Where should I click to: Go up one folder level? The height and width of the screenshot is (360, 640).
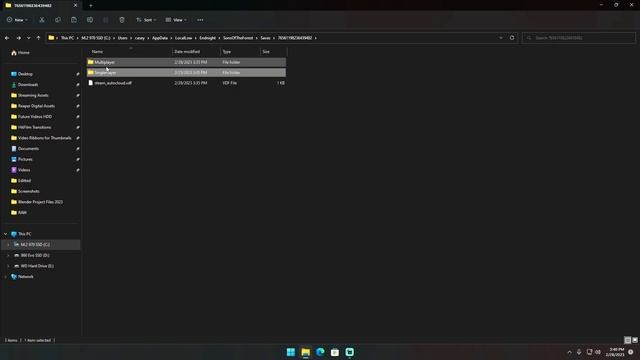pos(38,38)
